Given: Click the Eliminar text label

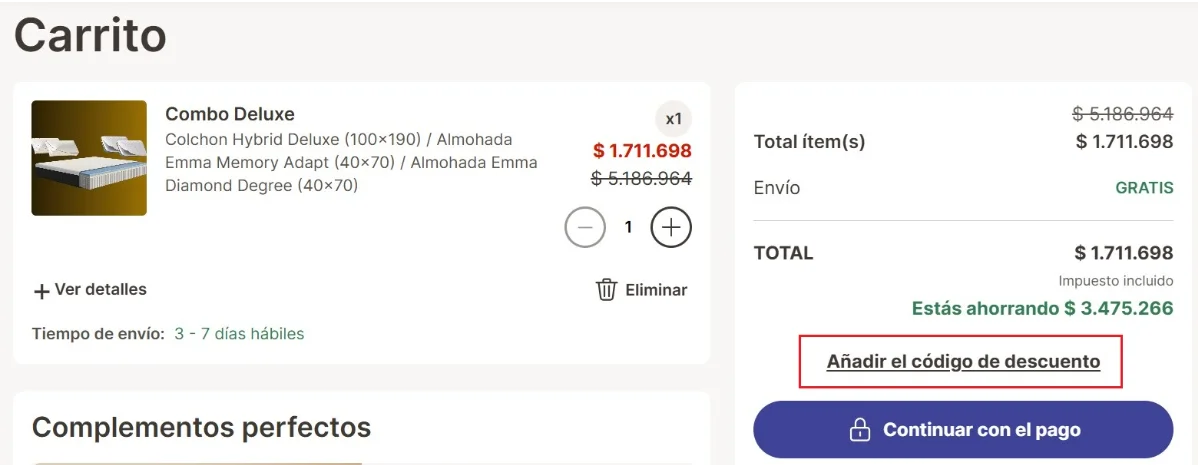Looking at the screenshot, I should point(656,290).
